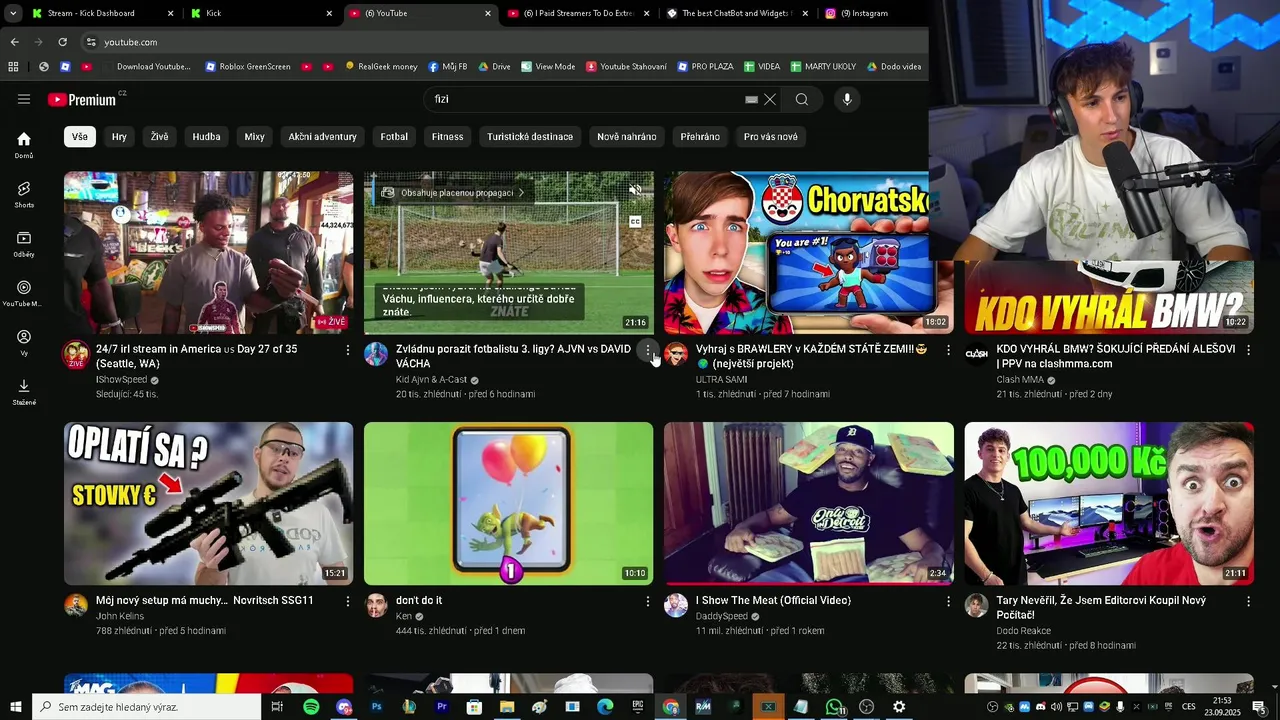Select the Vše filter chip

(x=79, y=137)
